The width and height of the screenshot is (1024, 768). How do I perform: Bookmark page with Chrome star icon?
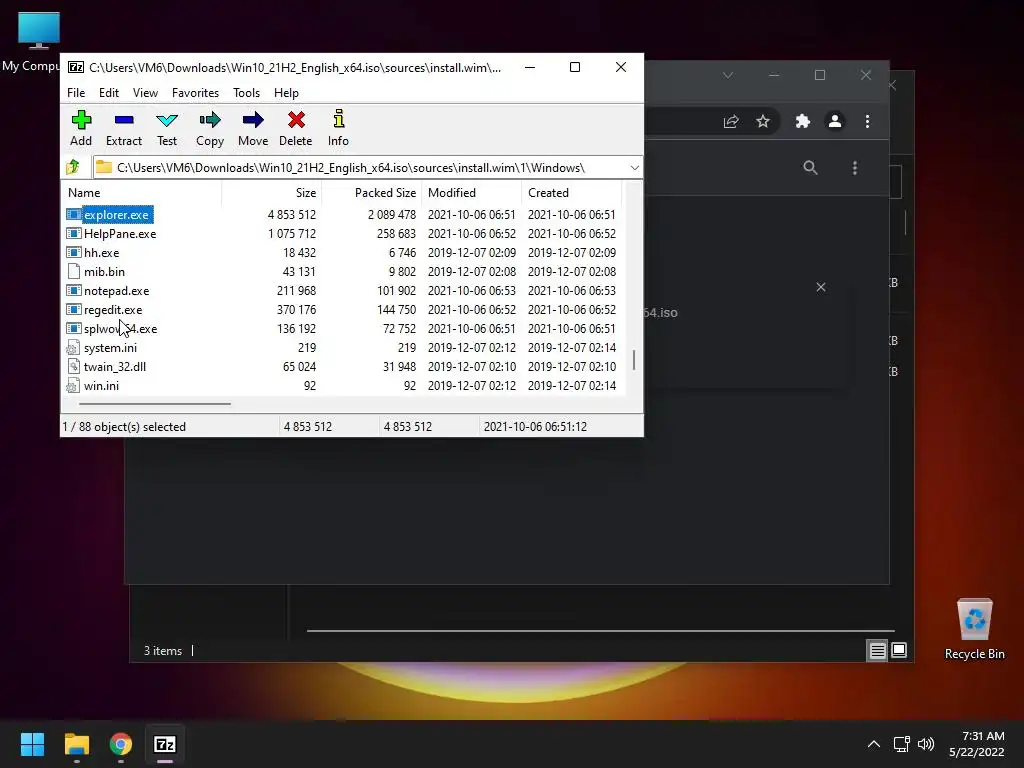click(x=763, y=121)
